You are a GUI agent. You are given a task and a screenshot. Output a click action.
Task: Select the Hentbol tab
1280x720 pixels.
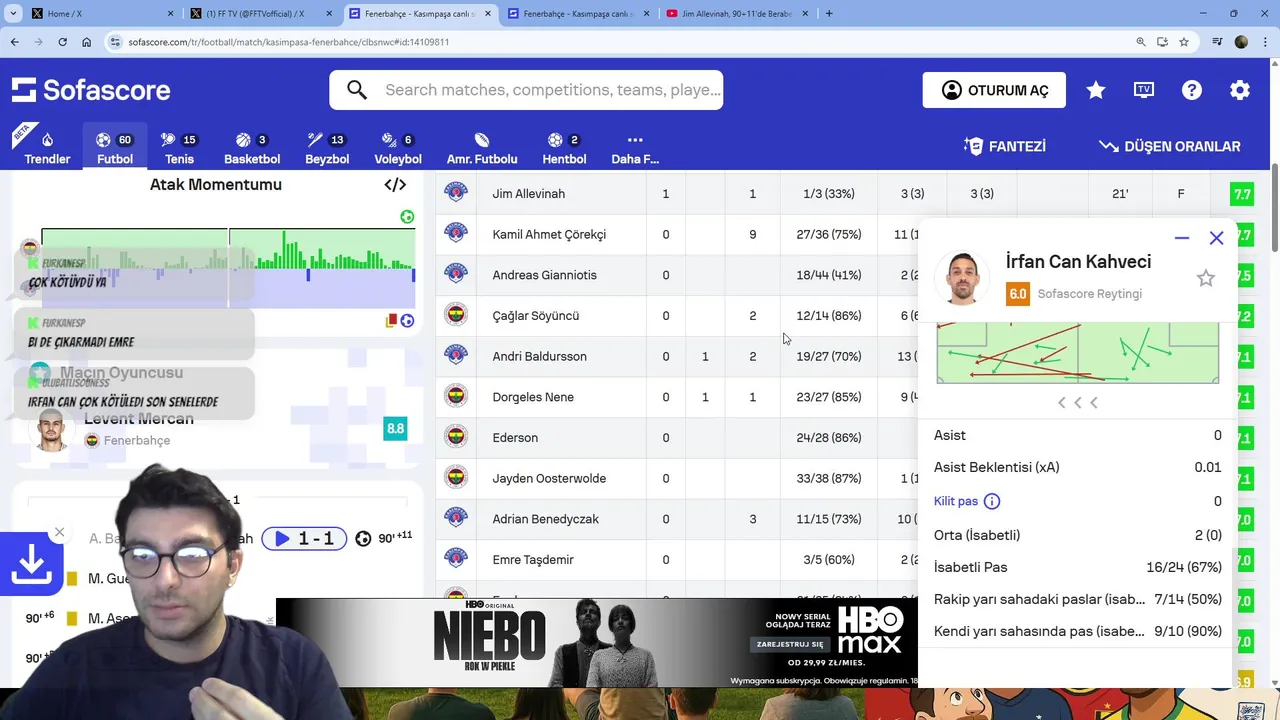[x=564, y=148]
